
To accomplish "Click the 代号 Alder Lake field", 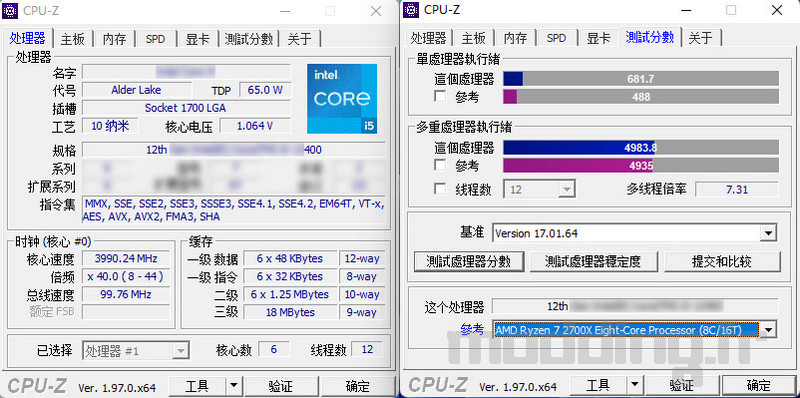I will pos(136,90).
